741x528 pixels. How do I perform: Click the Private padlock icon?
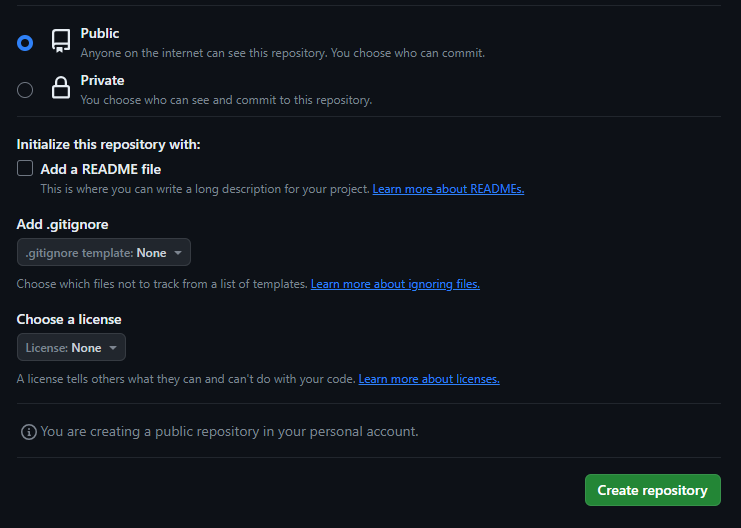point(61,87)
